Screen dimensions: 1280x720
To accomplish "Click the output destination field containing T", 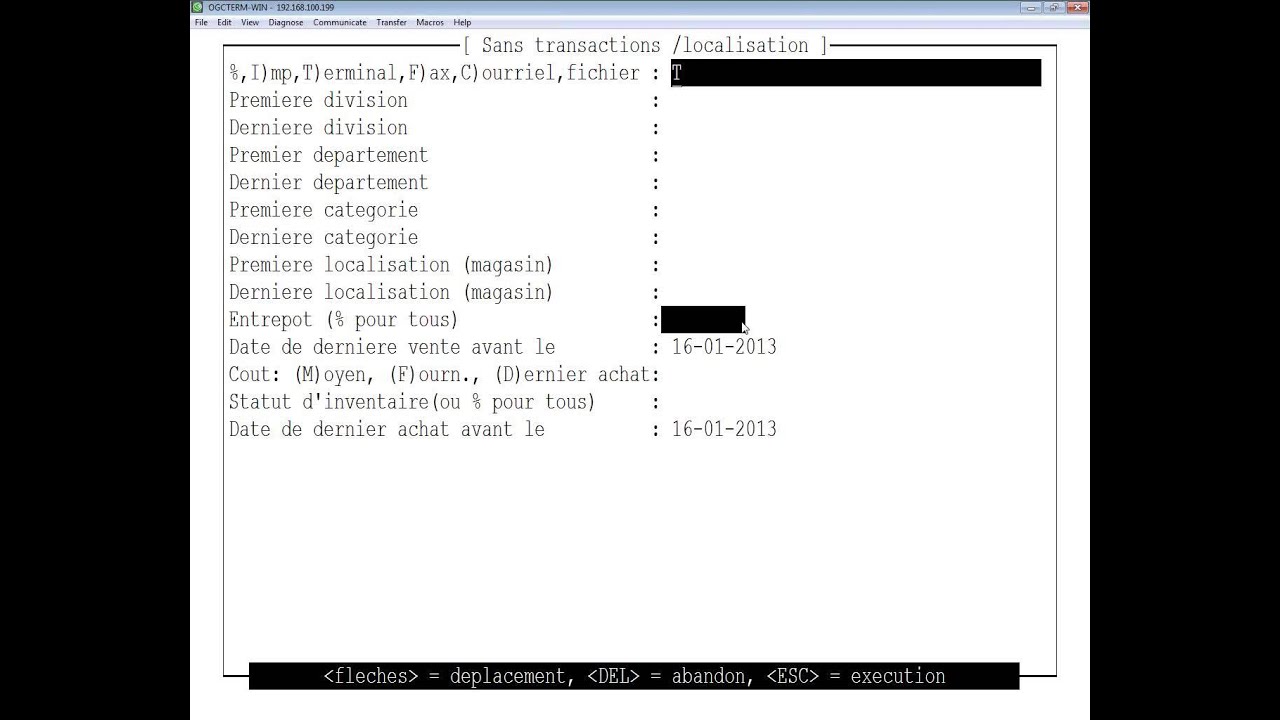I will (x=856, y=73).
